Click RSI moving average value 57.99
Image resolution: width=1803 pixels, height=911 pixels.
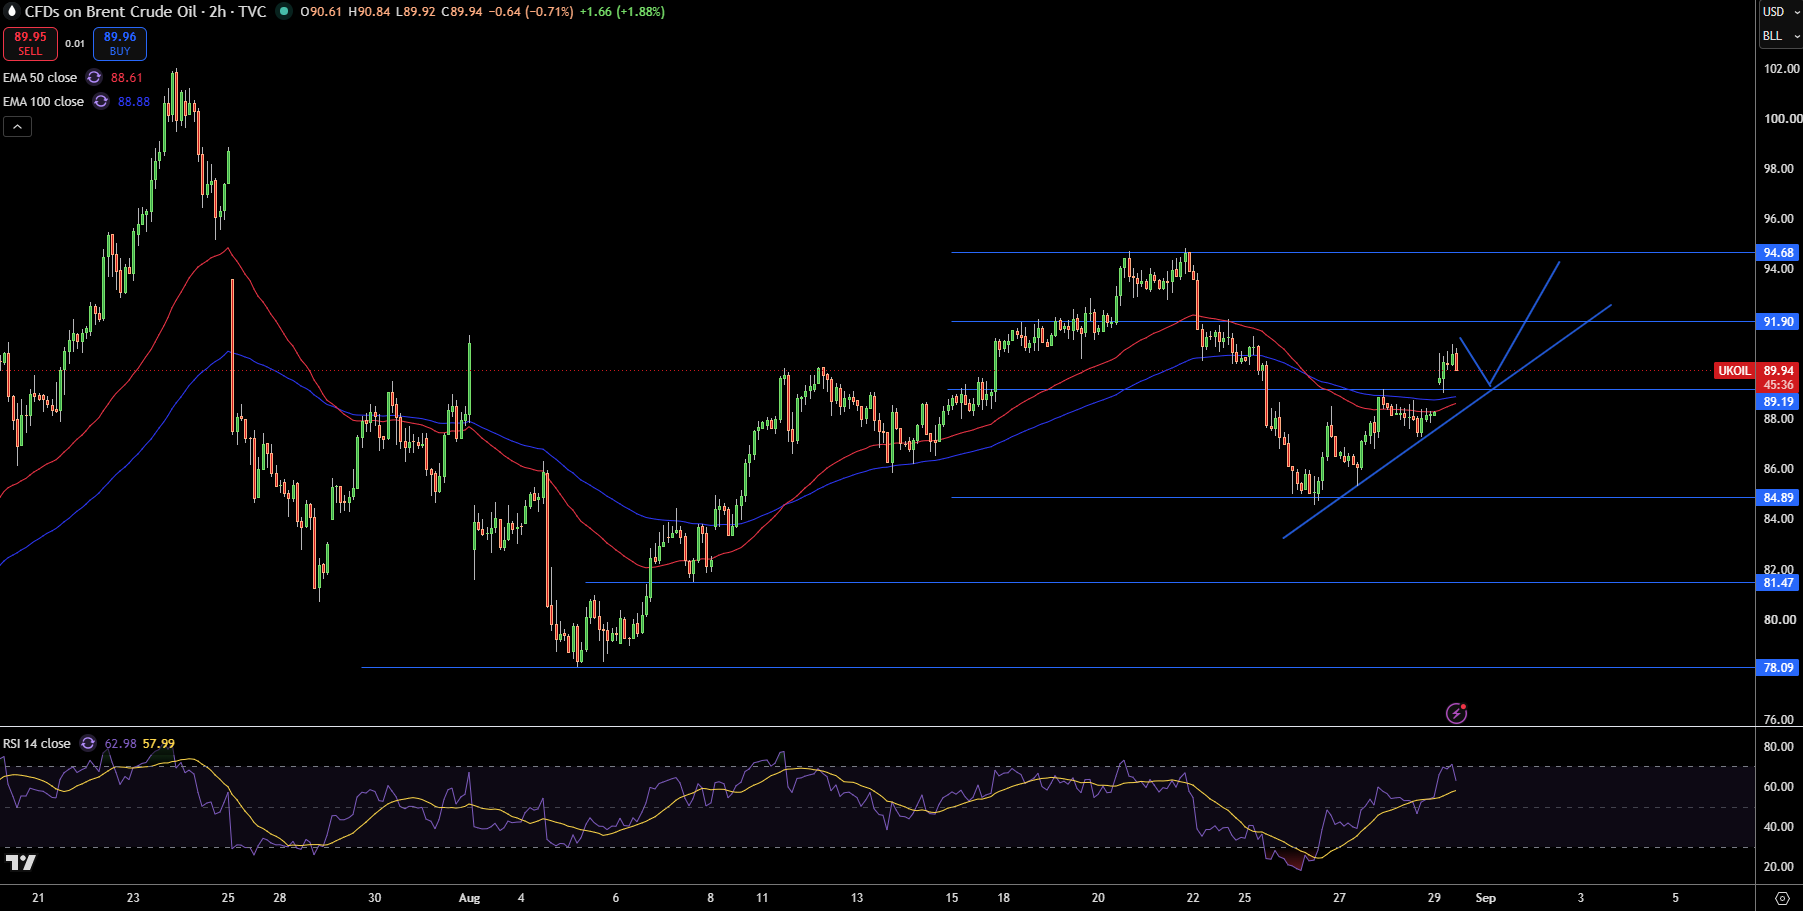click(x=159, y=743)
